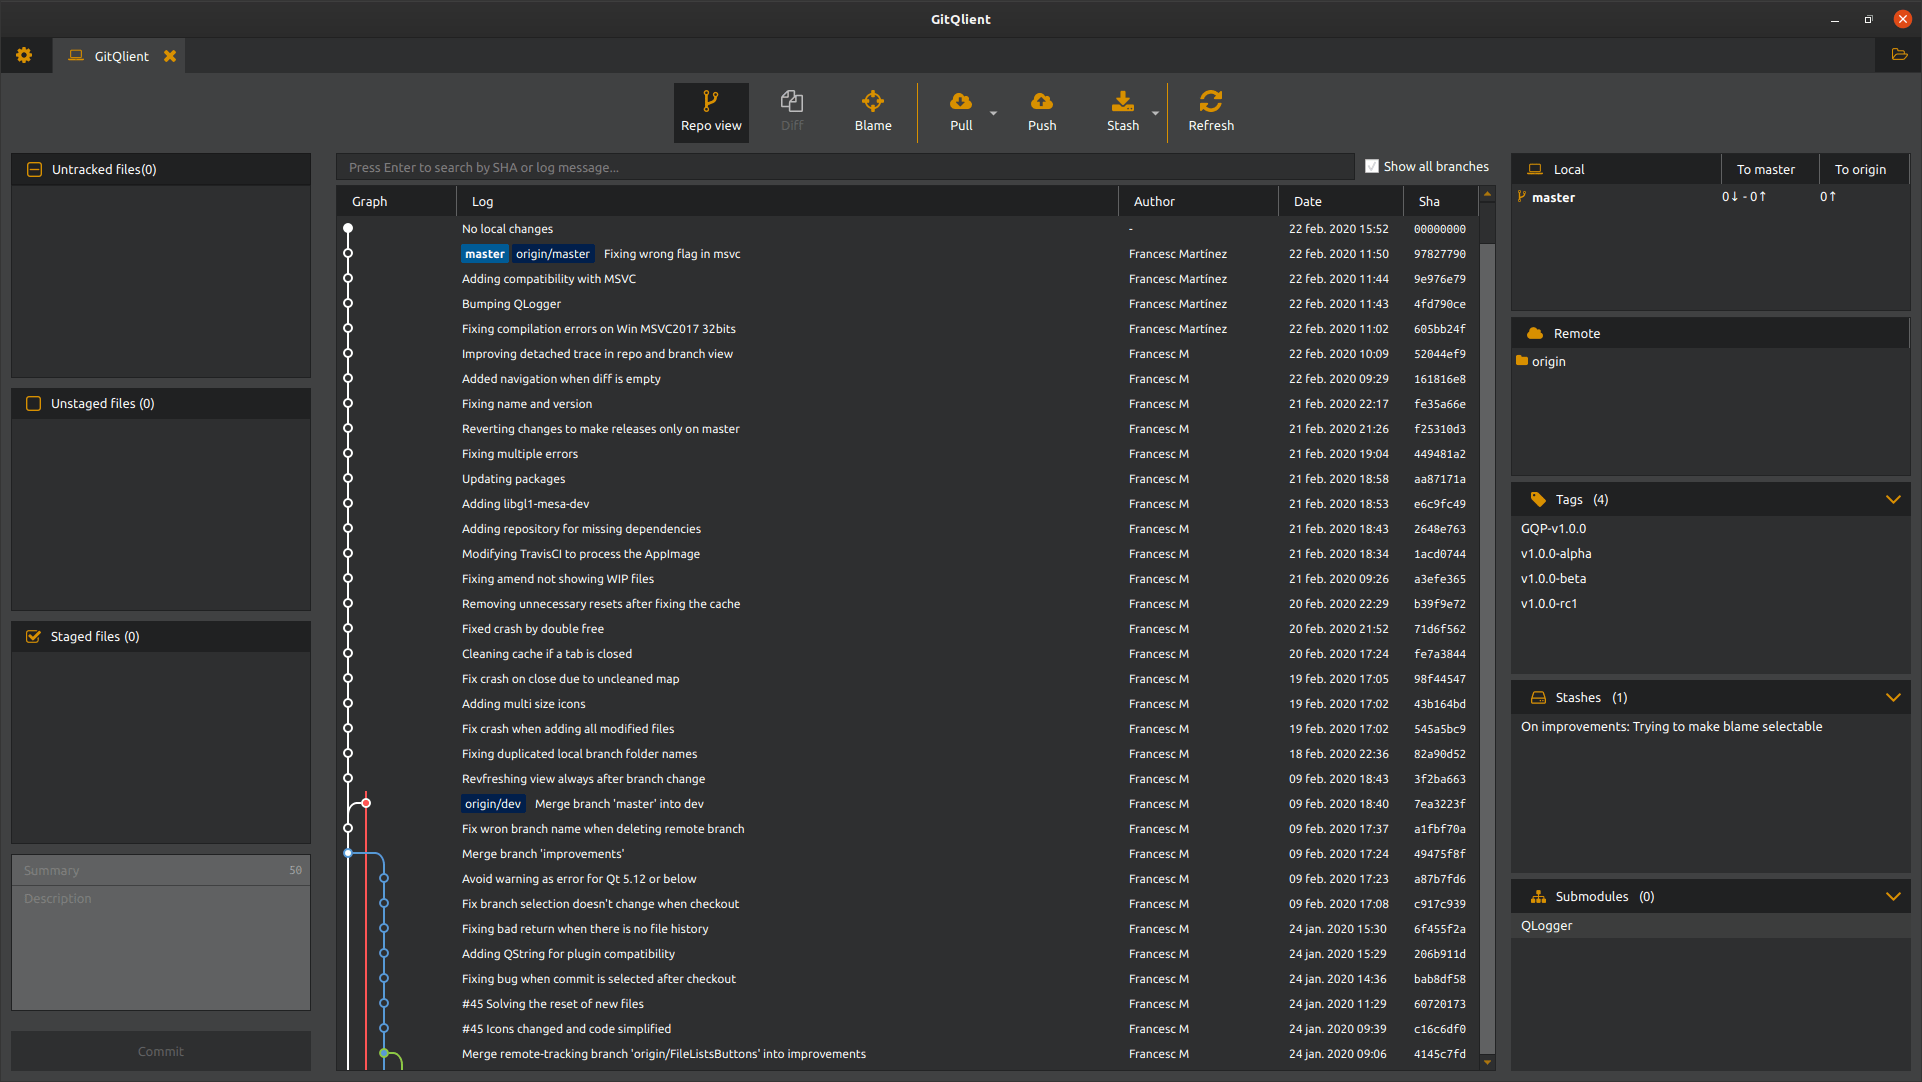Click the Settings gear icon
Viewport: 1922px width, 1082px height.
point(24,55)
